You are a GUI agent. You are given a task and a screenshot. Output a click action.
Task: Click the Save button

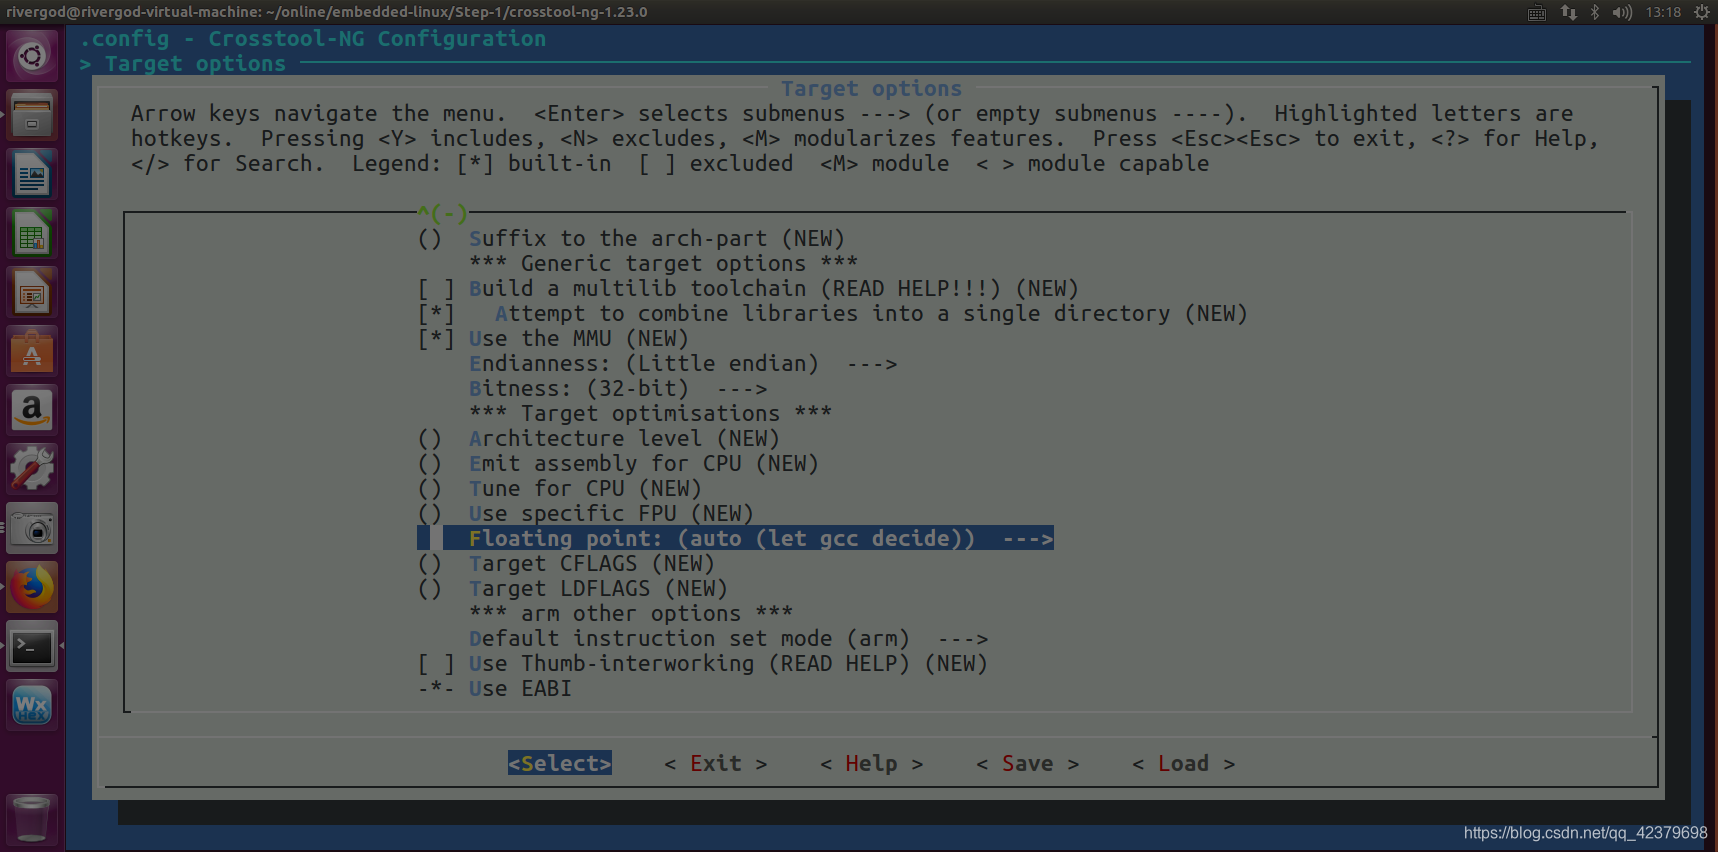click(x=1027, y=764)
